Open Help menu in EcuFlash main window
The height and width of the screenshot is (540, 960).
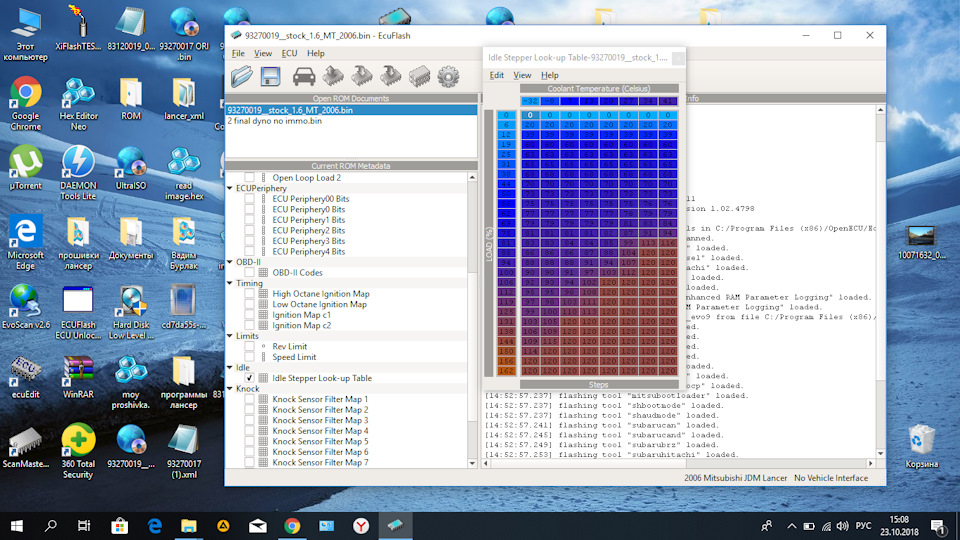(x=315, y=53)
